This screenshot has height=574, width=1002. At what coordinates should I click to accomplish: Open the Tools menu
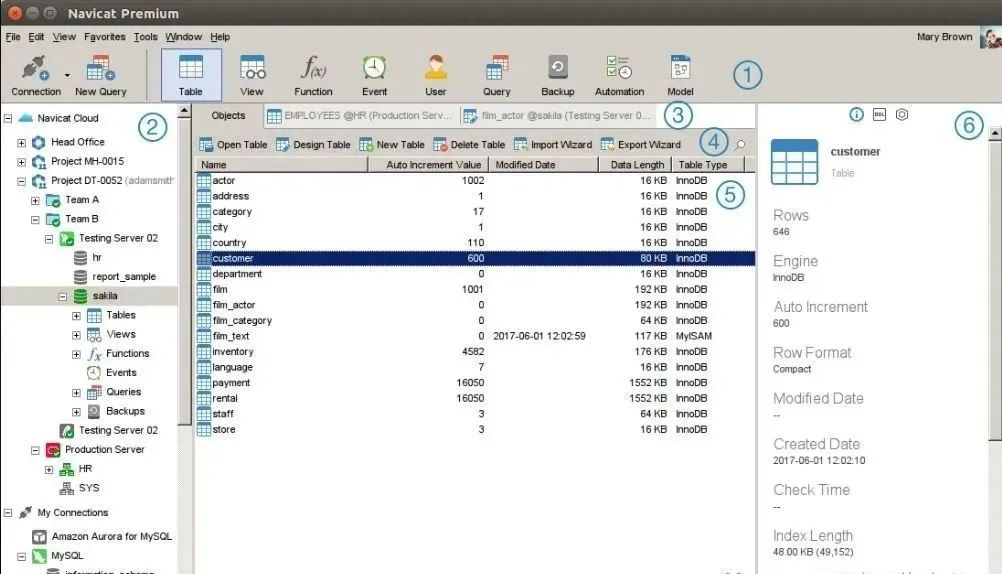click(x=145, y=37)
